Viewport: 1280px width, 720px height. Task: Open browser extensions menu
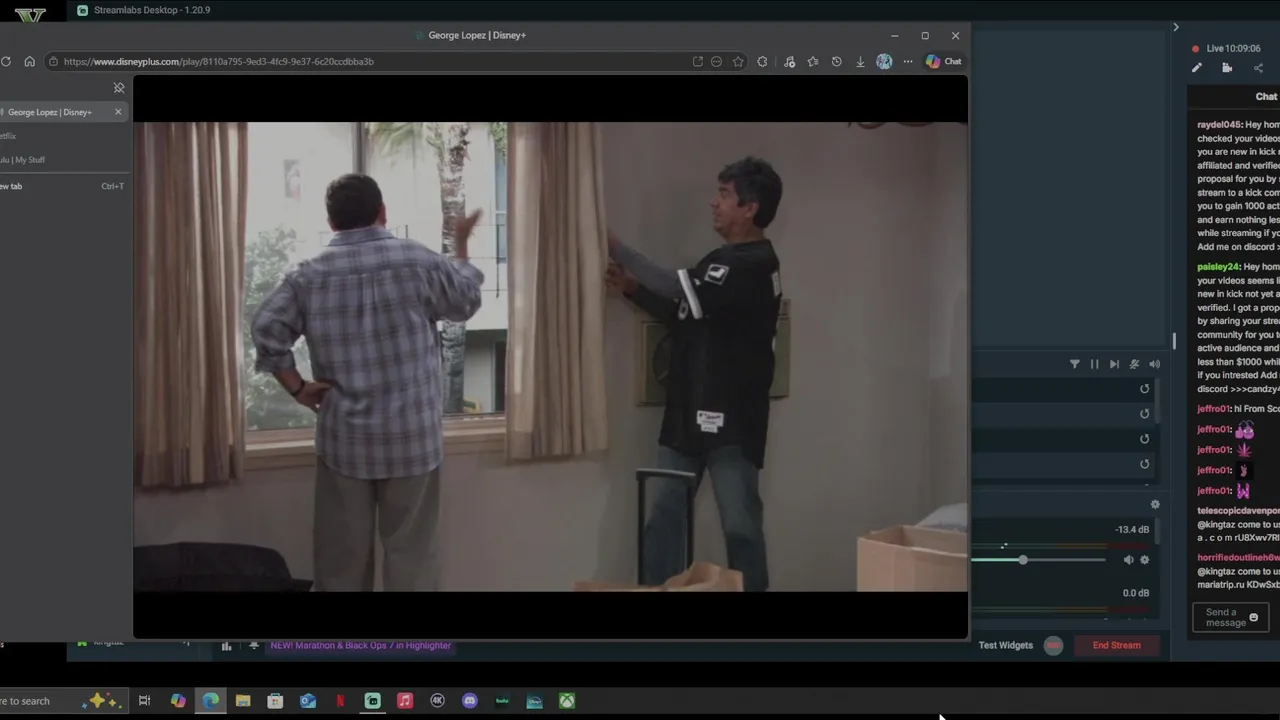[762, 61]
